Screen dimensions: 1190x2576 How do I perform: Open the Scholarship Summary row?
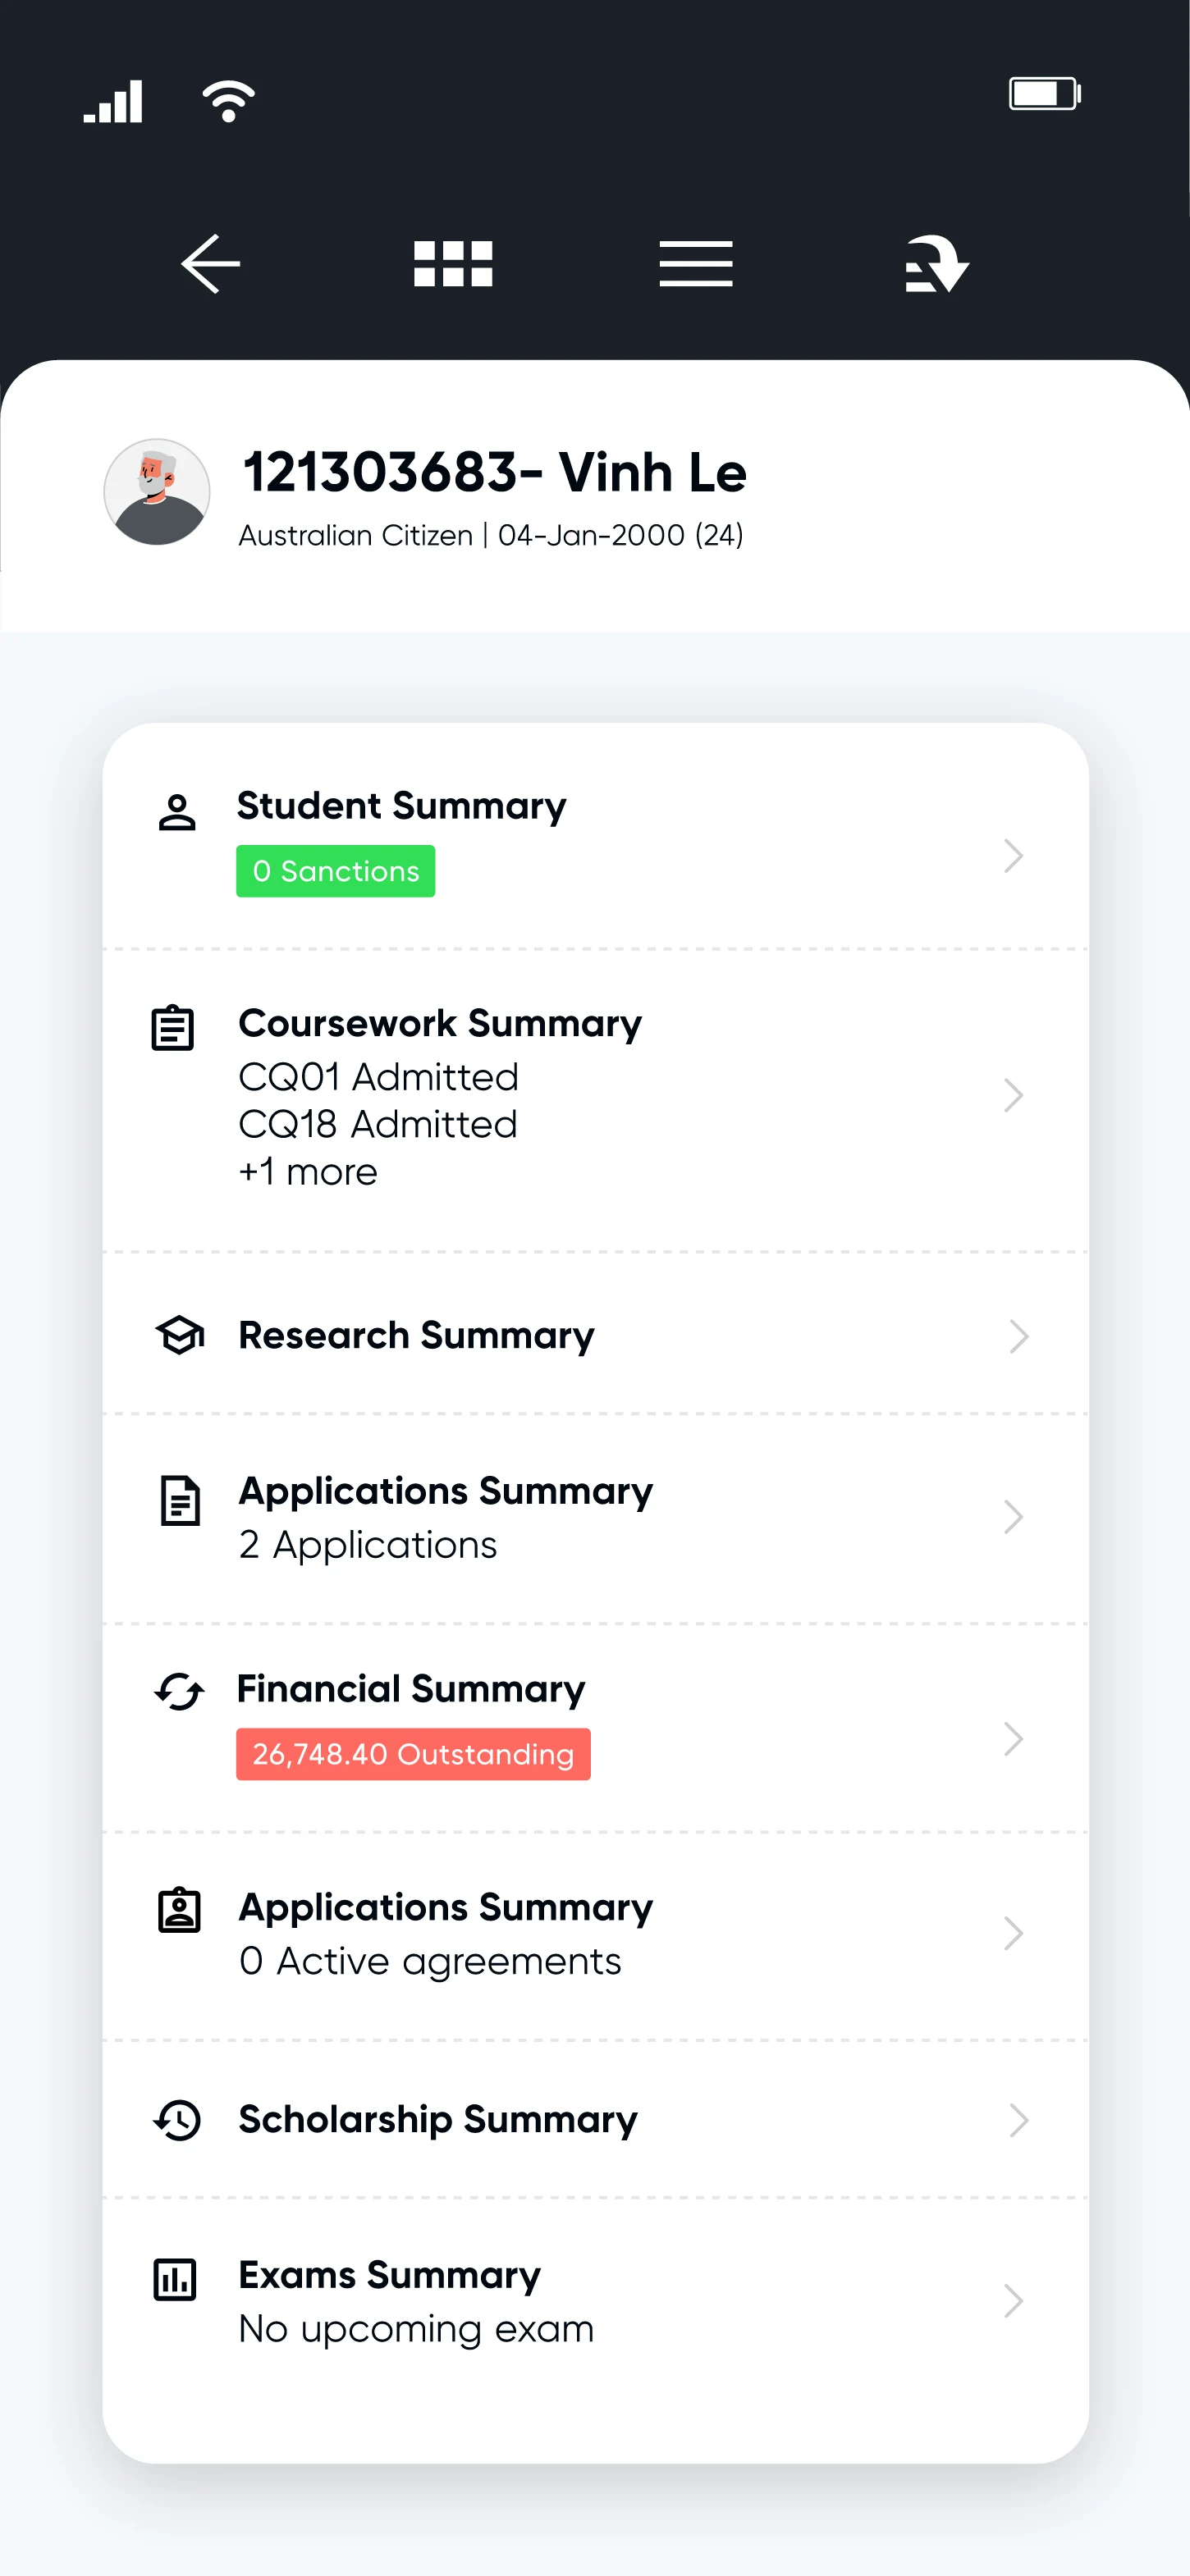(595, 2119)
